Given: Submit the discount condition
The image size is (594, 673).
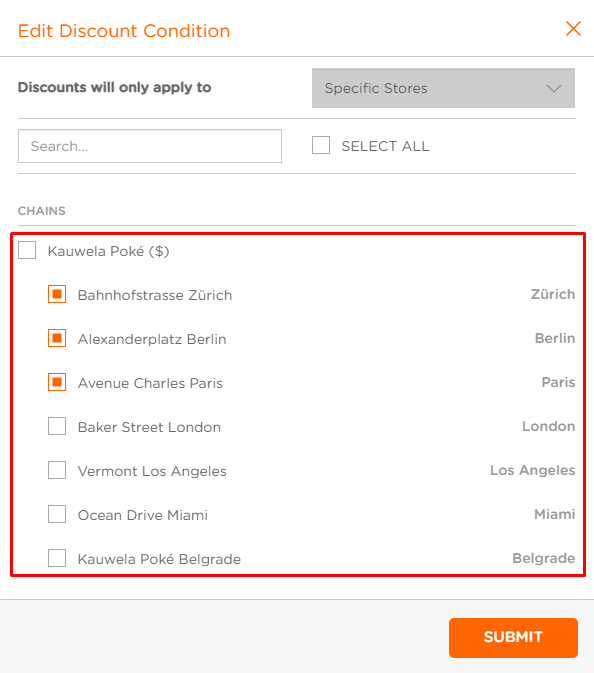Looking at the screenshot, I should tap(513, 638).
